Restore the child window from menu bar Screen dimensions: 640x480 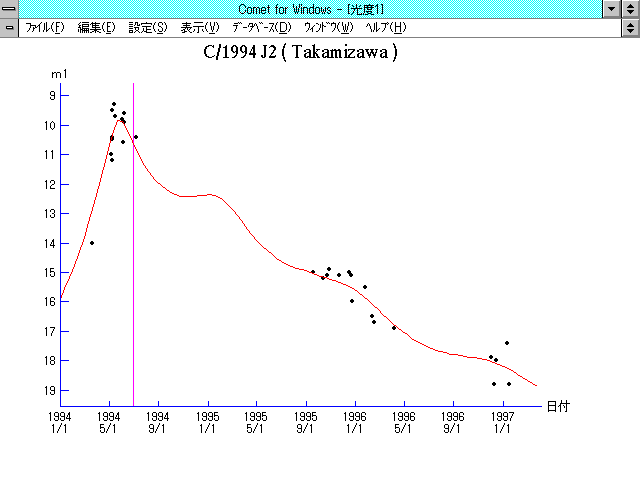pos(630,27)
